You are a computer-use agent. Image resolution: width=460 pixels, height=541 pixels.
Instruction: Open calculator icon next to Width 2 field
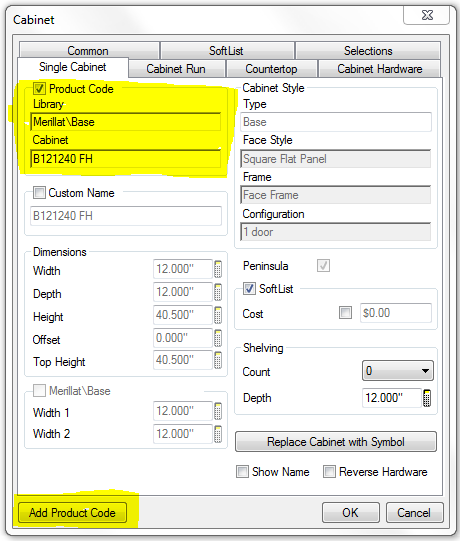[218, 434]
